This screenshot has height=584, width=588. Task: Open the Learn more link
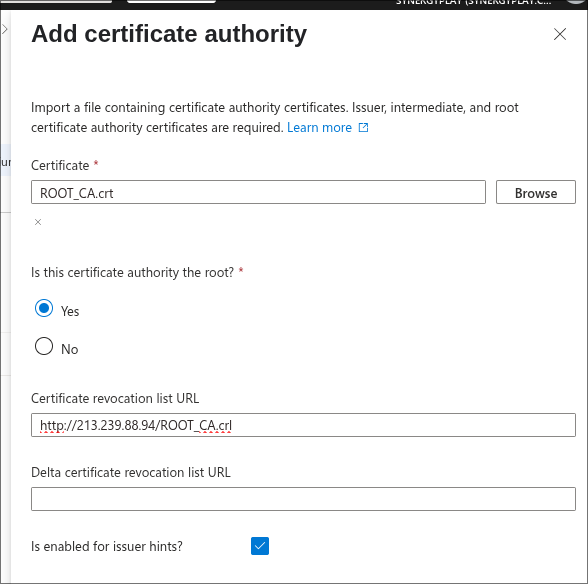coord(319,128)
